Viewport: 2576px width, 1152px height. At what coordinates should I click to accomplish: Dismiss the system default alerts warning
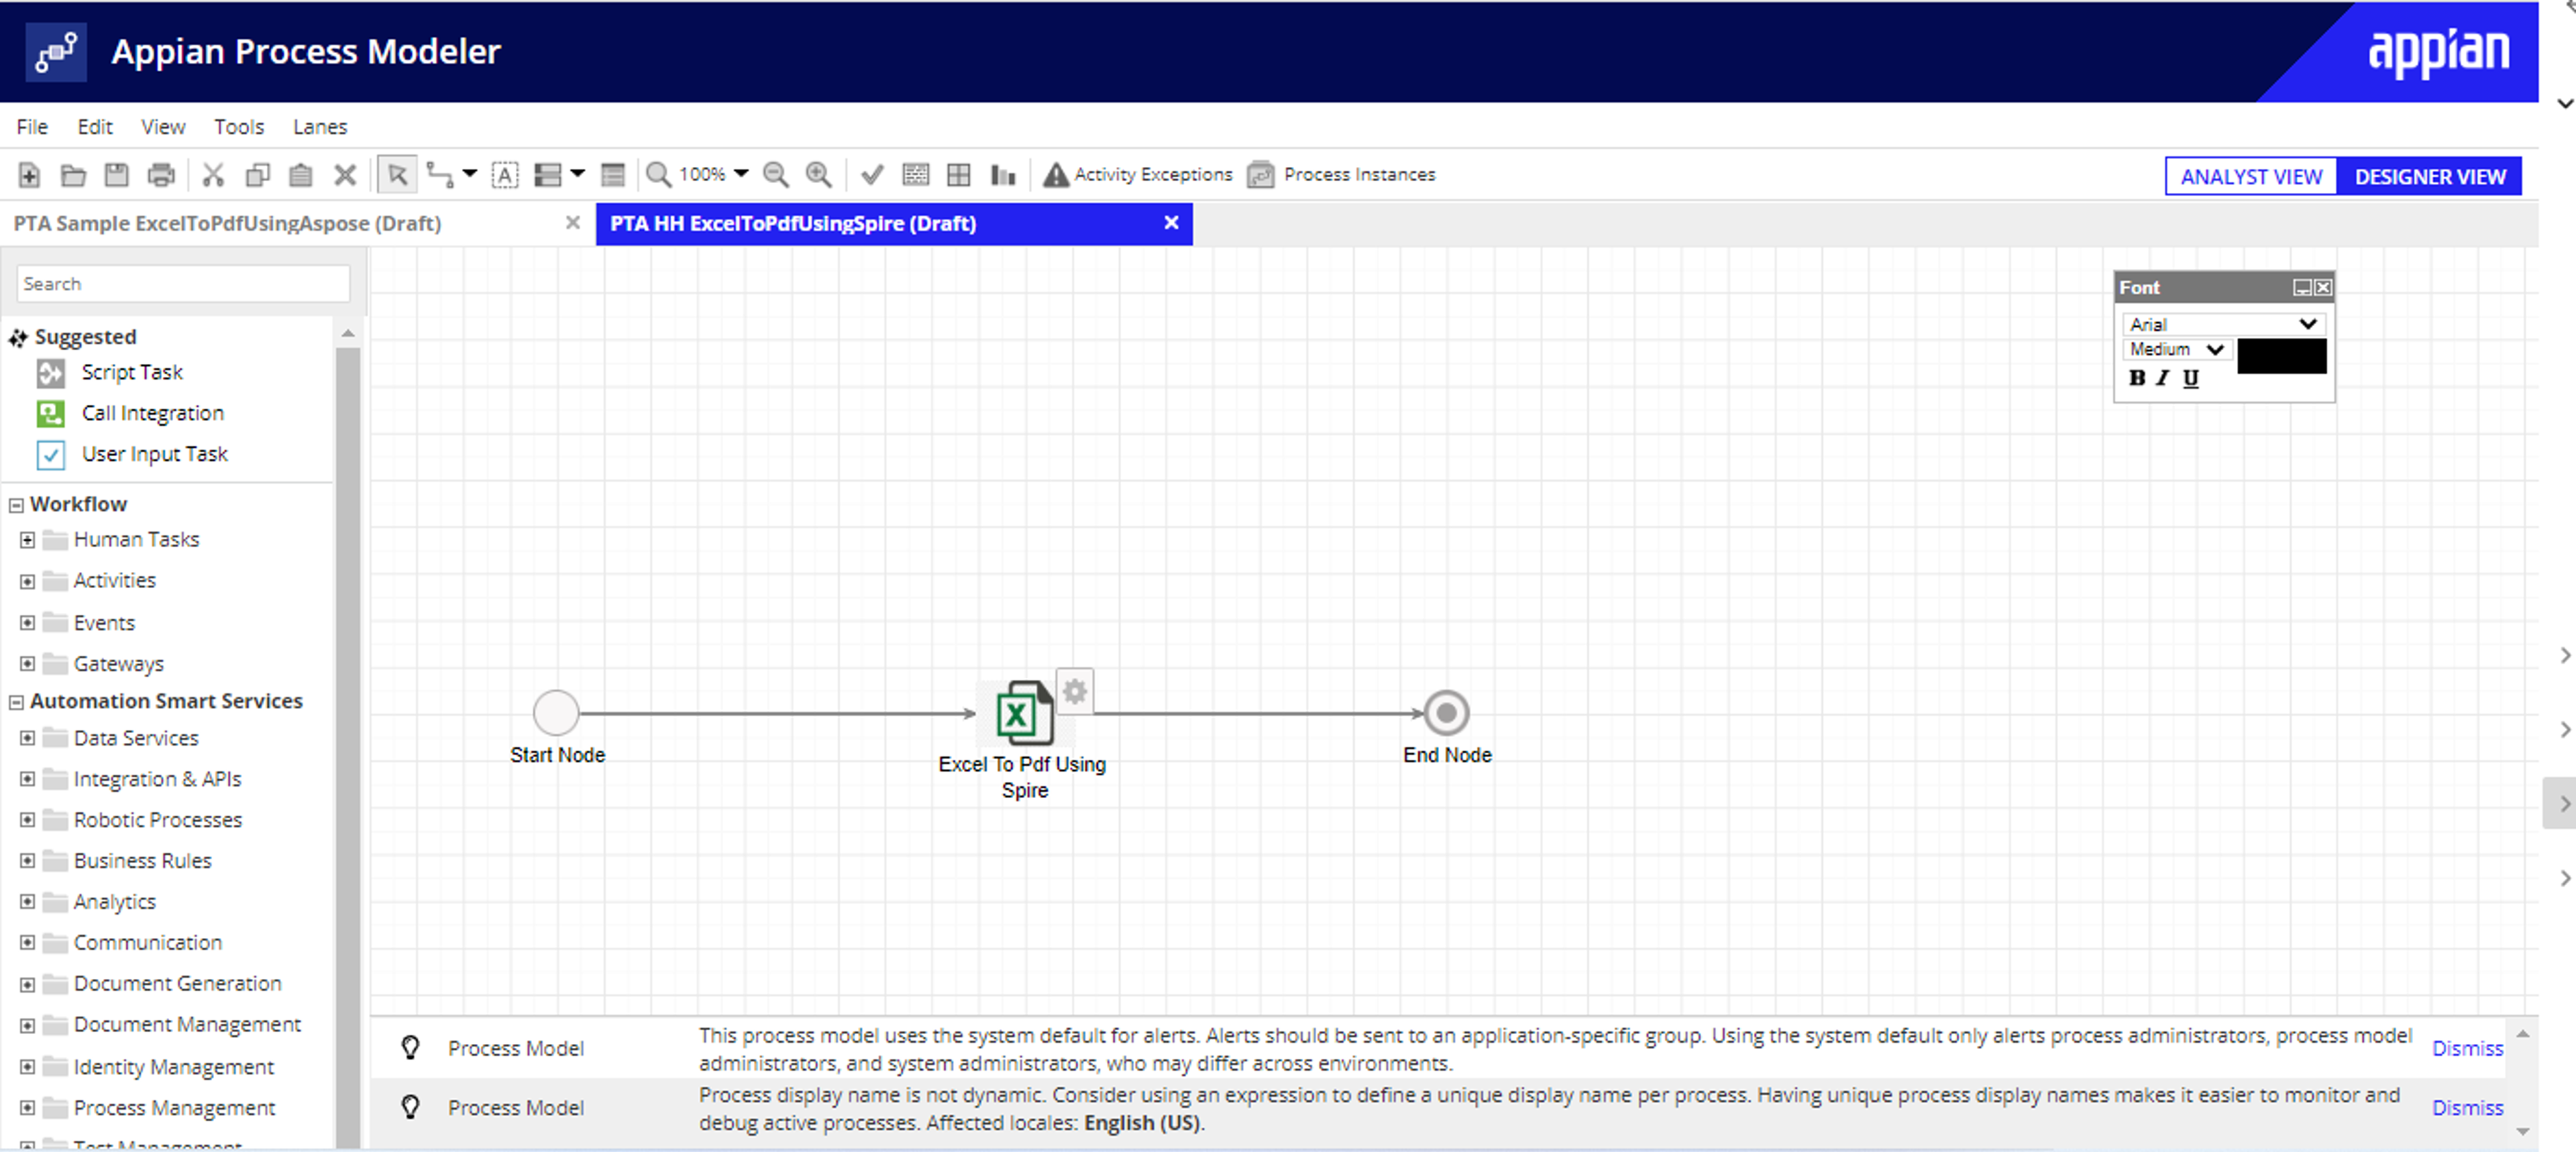2467,1048
